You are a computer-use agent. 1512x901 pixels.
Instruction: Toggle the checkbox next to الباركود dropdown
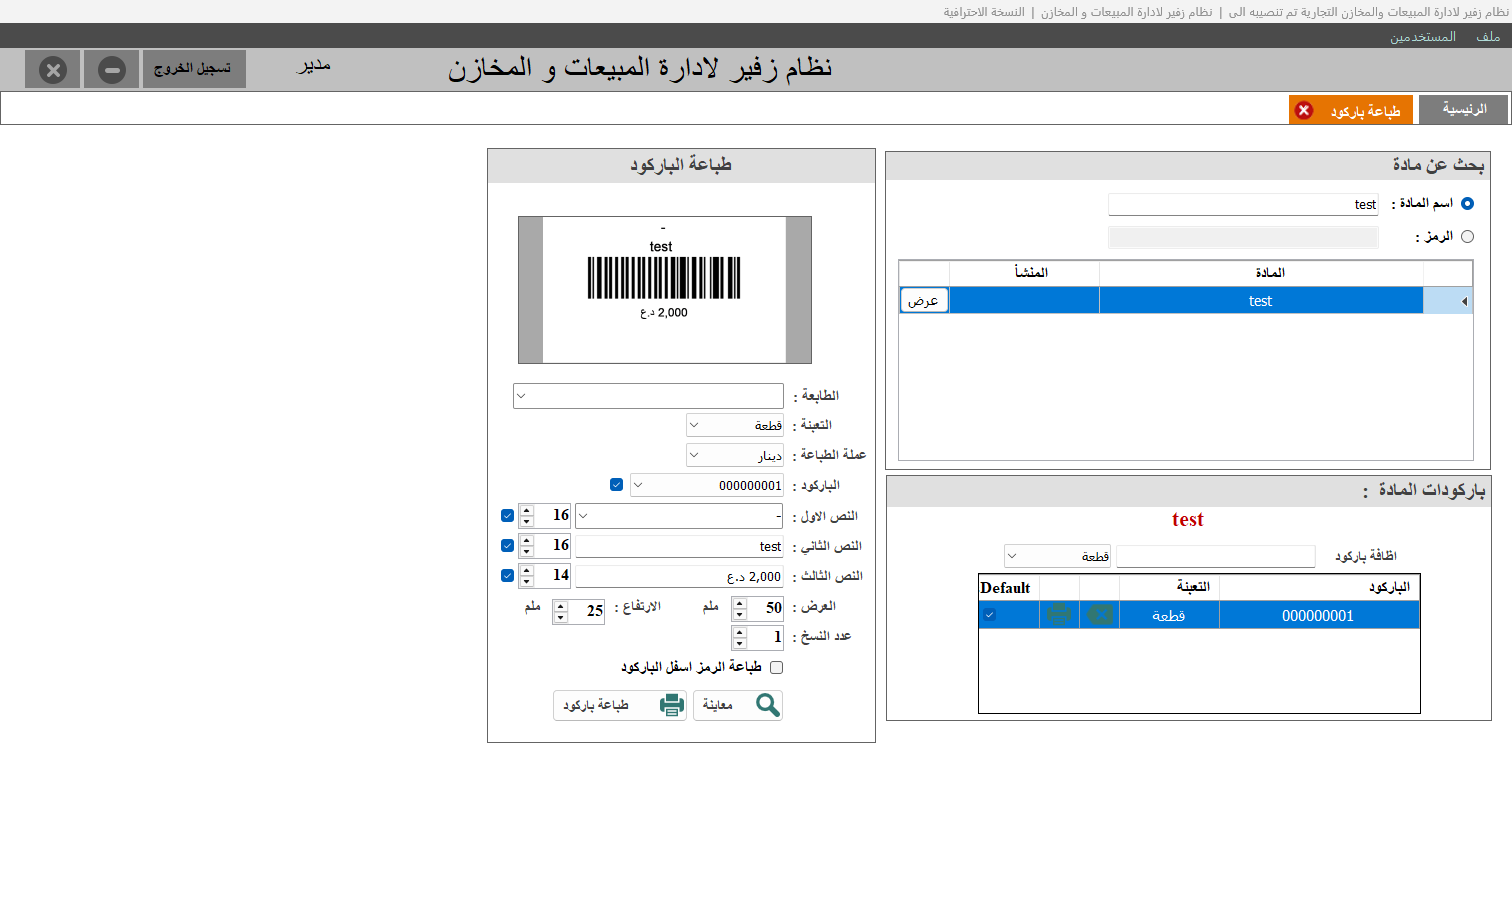coord(616,485)
